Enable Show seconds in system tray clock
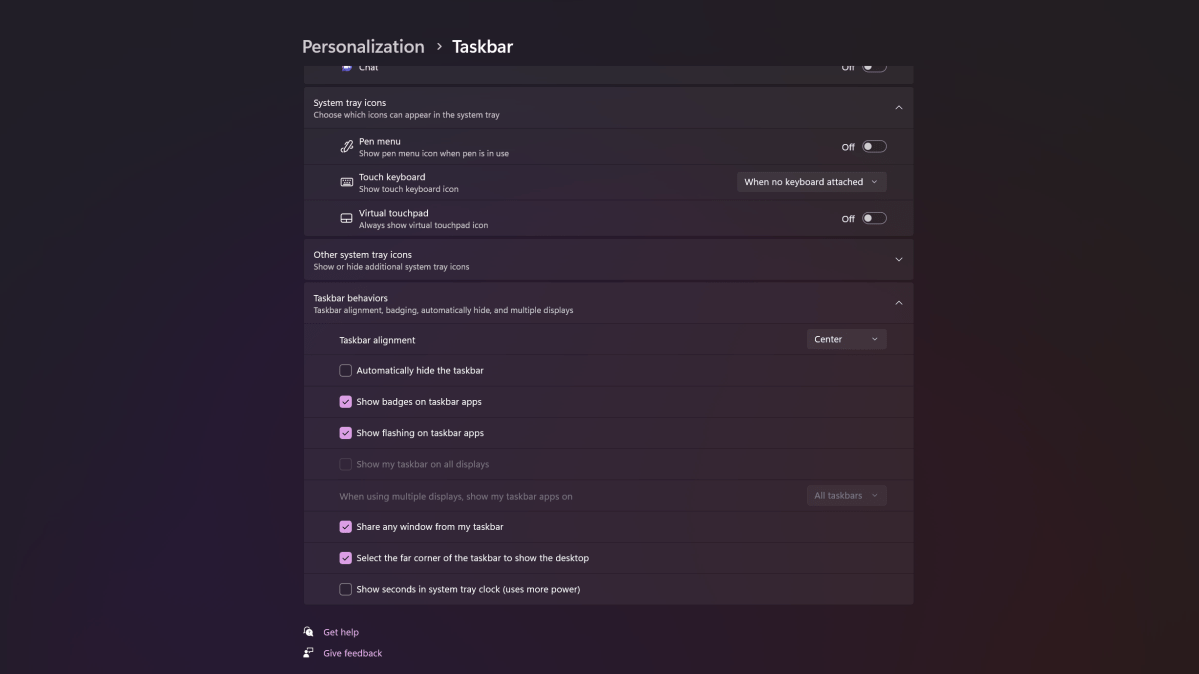The image size is (1199, 674). [345, 589]
